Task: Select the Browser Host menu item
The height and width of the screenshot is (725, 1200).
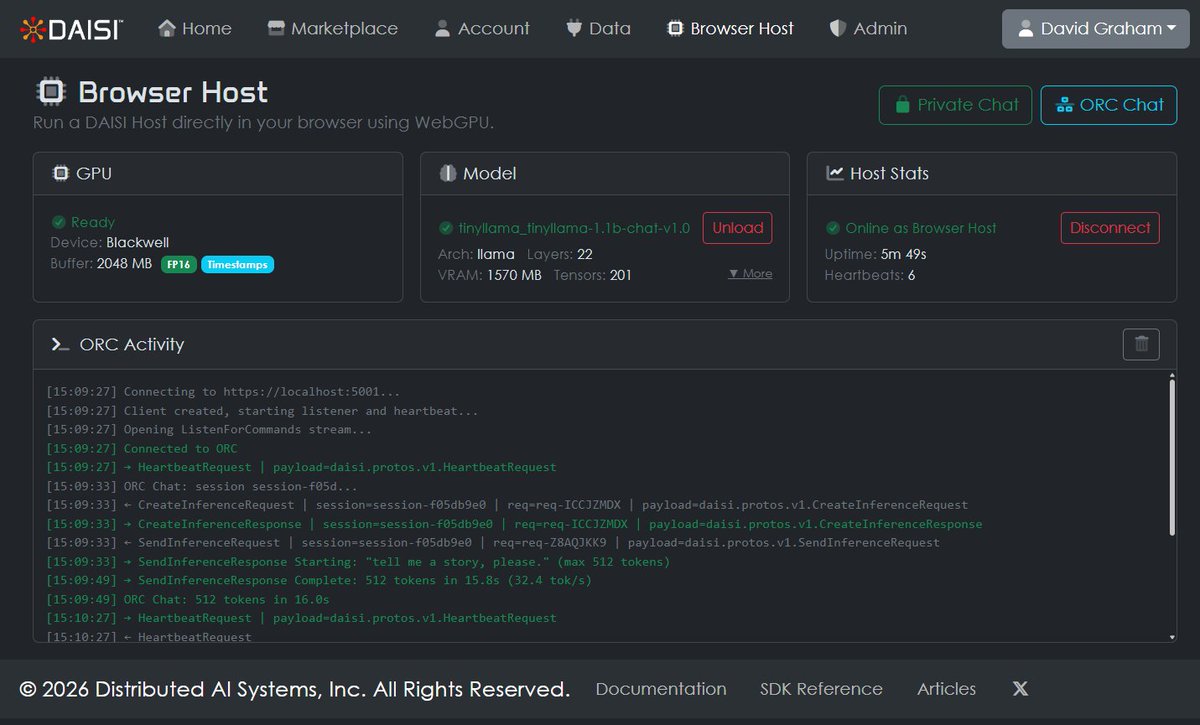Action: click(x=730, y=28)
